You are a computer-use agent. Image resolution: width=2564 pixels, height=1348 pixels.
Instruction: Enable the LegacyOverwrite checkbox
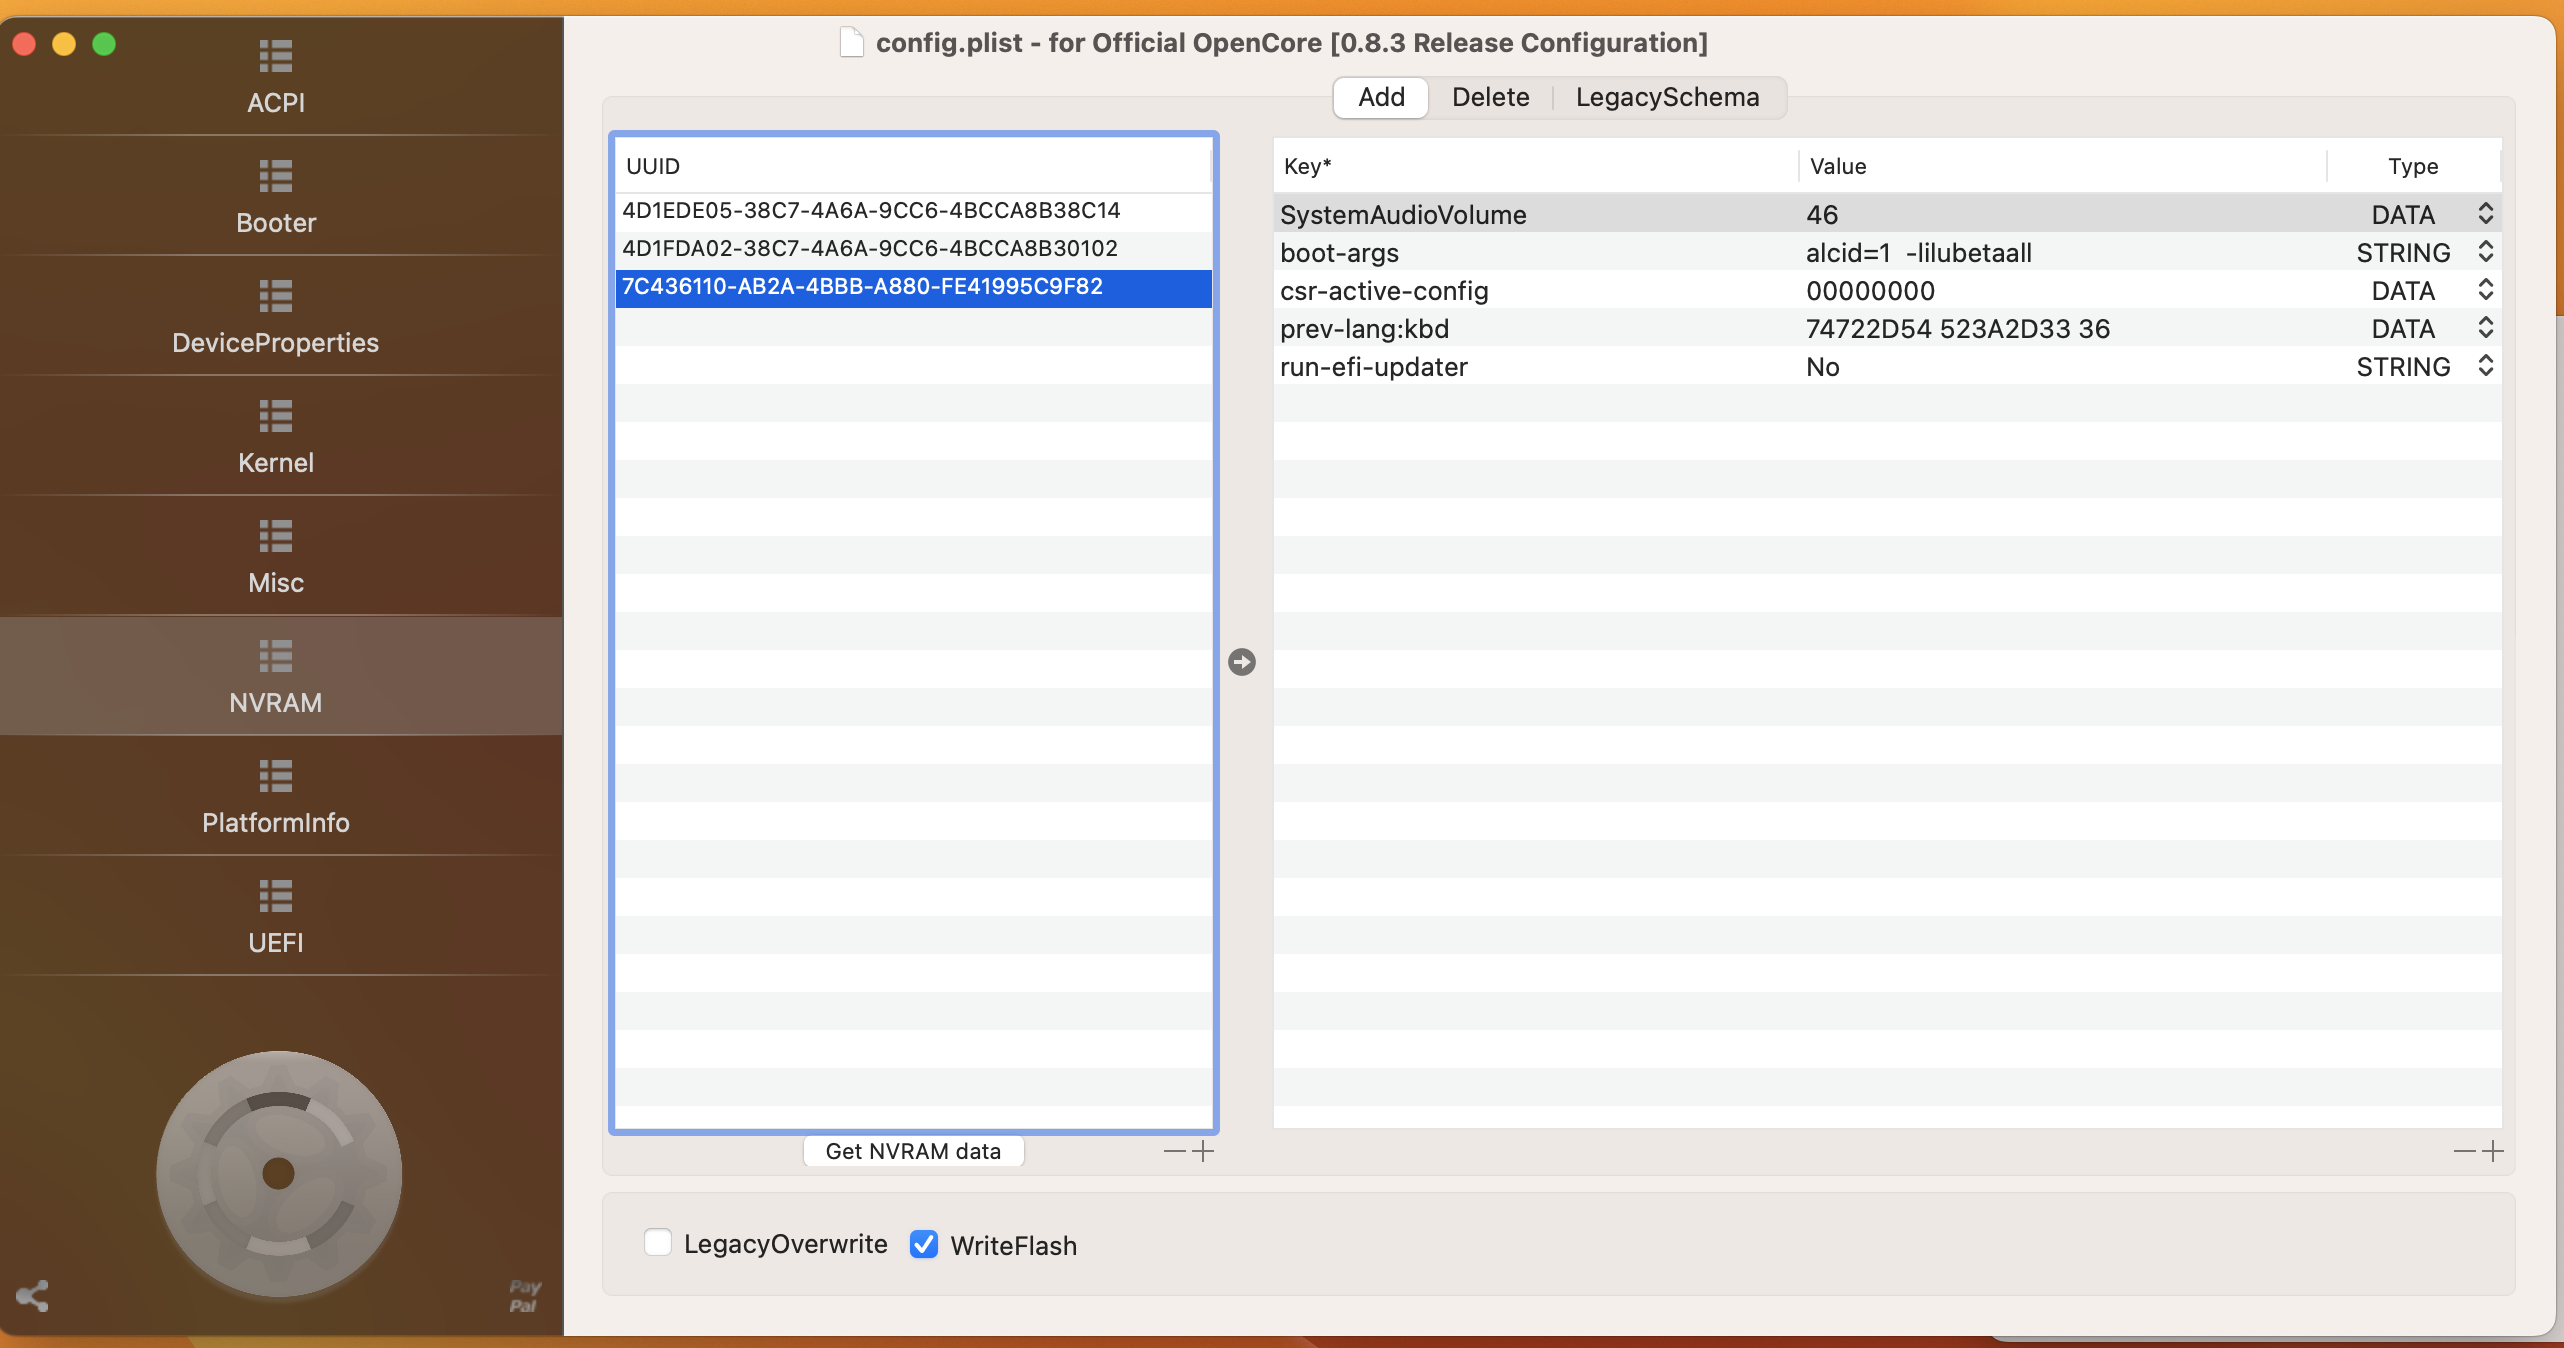click(x=658, y=1243)
